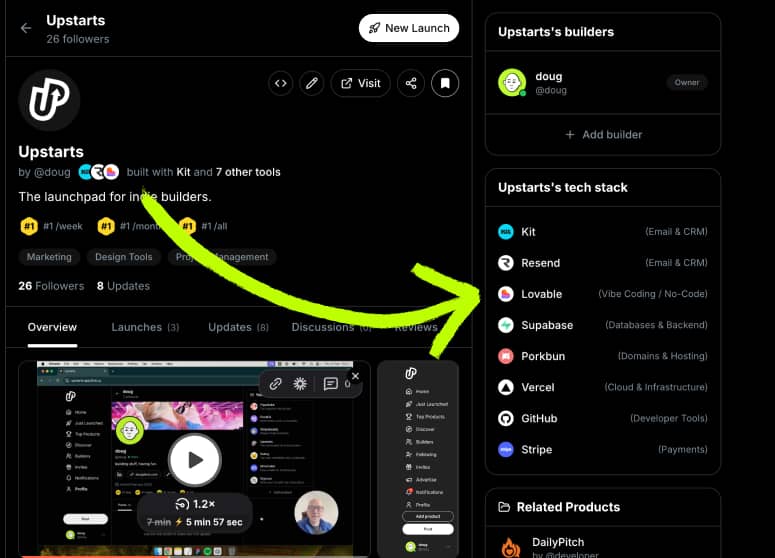Open Supabase in the tech stack list
The width and height of the screenshot is (775, 558).
pyautogui.click(x=547, y=325)
